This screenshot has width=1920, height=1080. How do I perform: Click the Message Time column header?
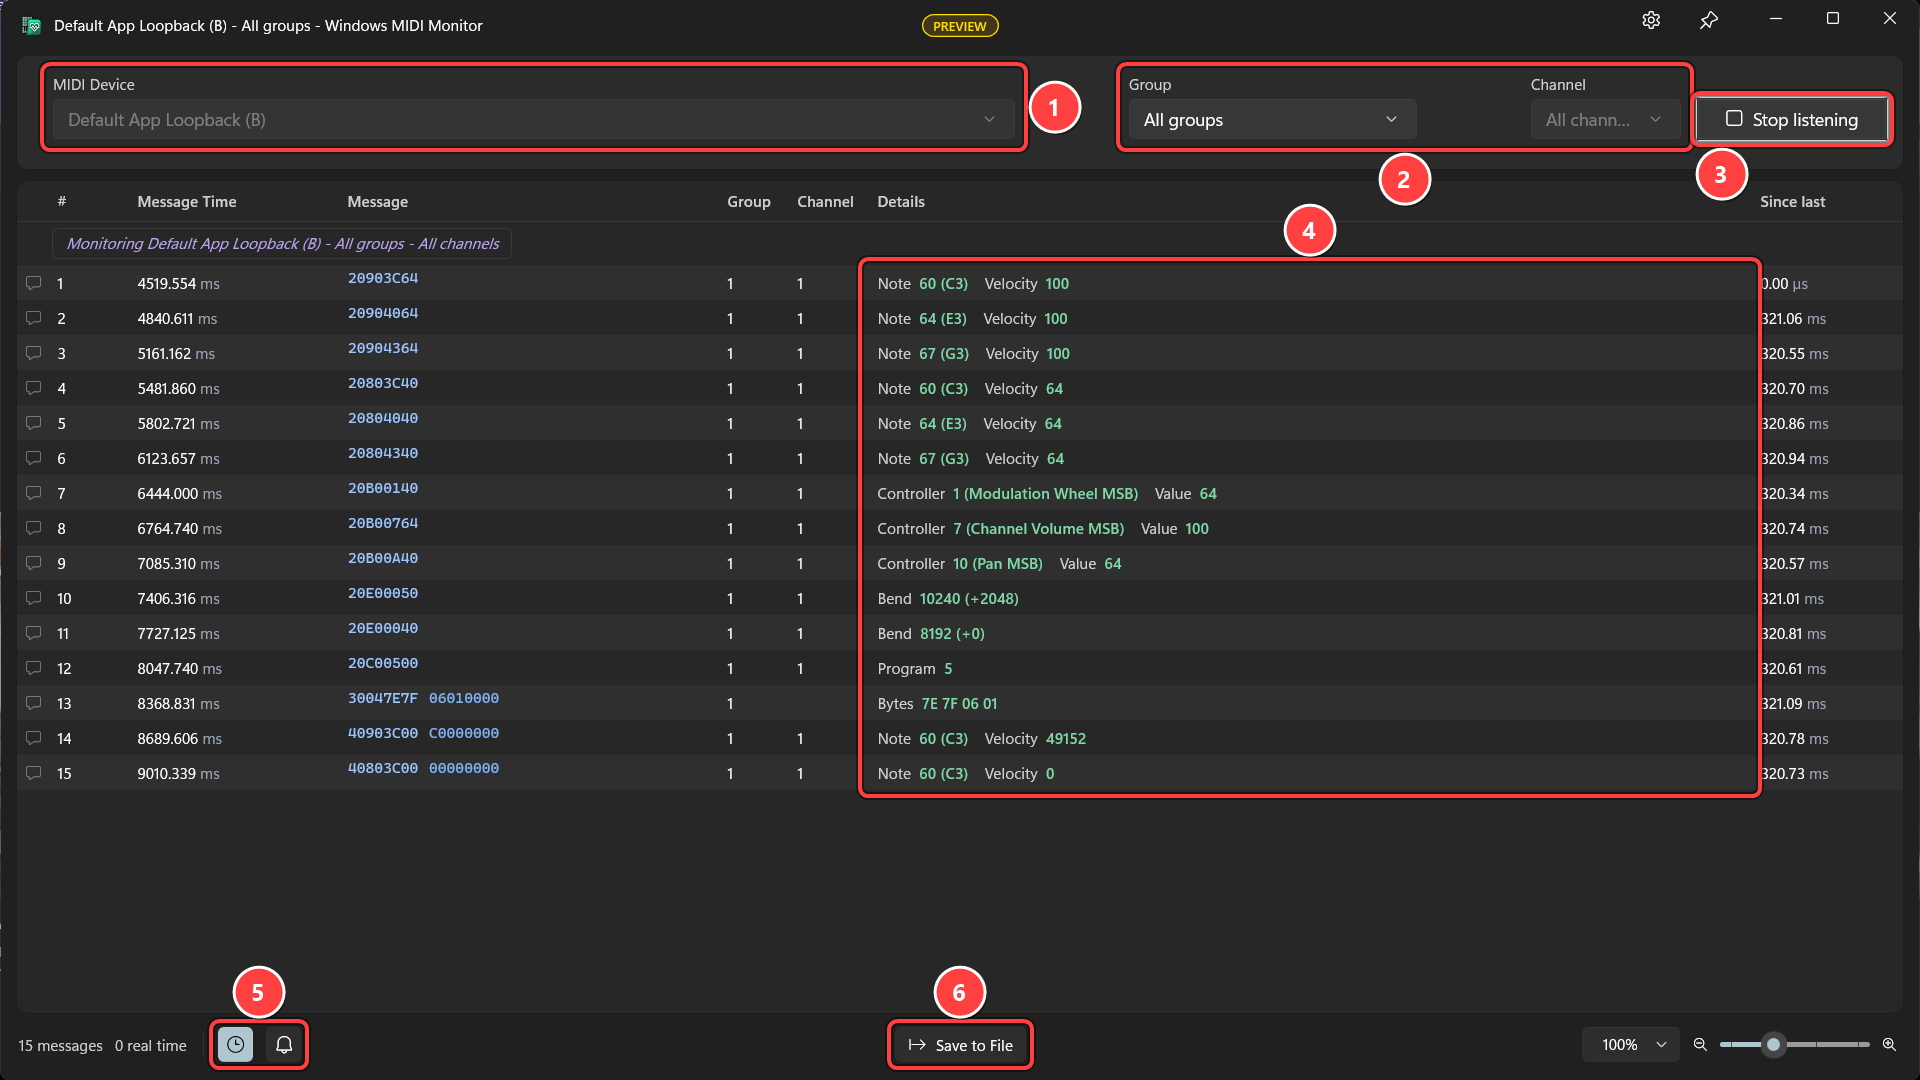[x=187, y=202]
